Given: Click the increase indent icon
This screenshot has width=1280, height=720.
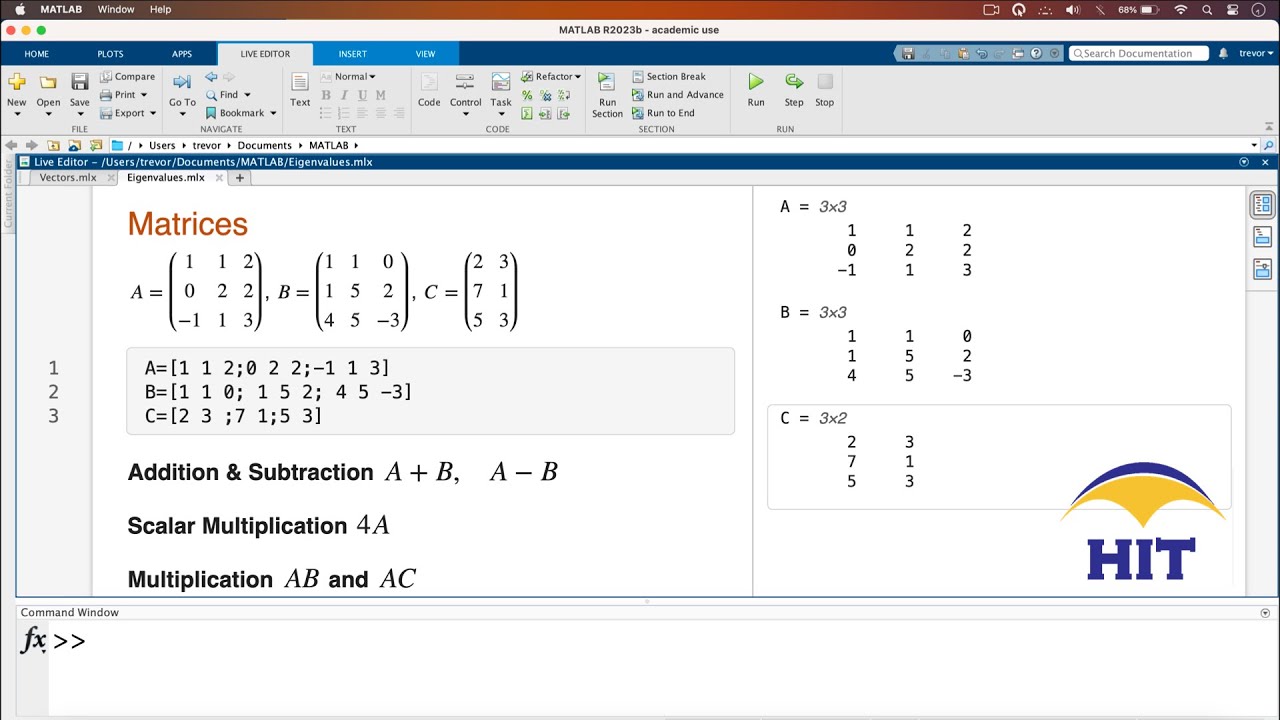Looking at the screenshot, I should (545, 114).
